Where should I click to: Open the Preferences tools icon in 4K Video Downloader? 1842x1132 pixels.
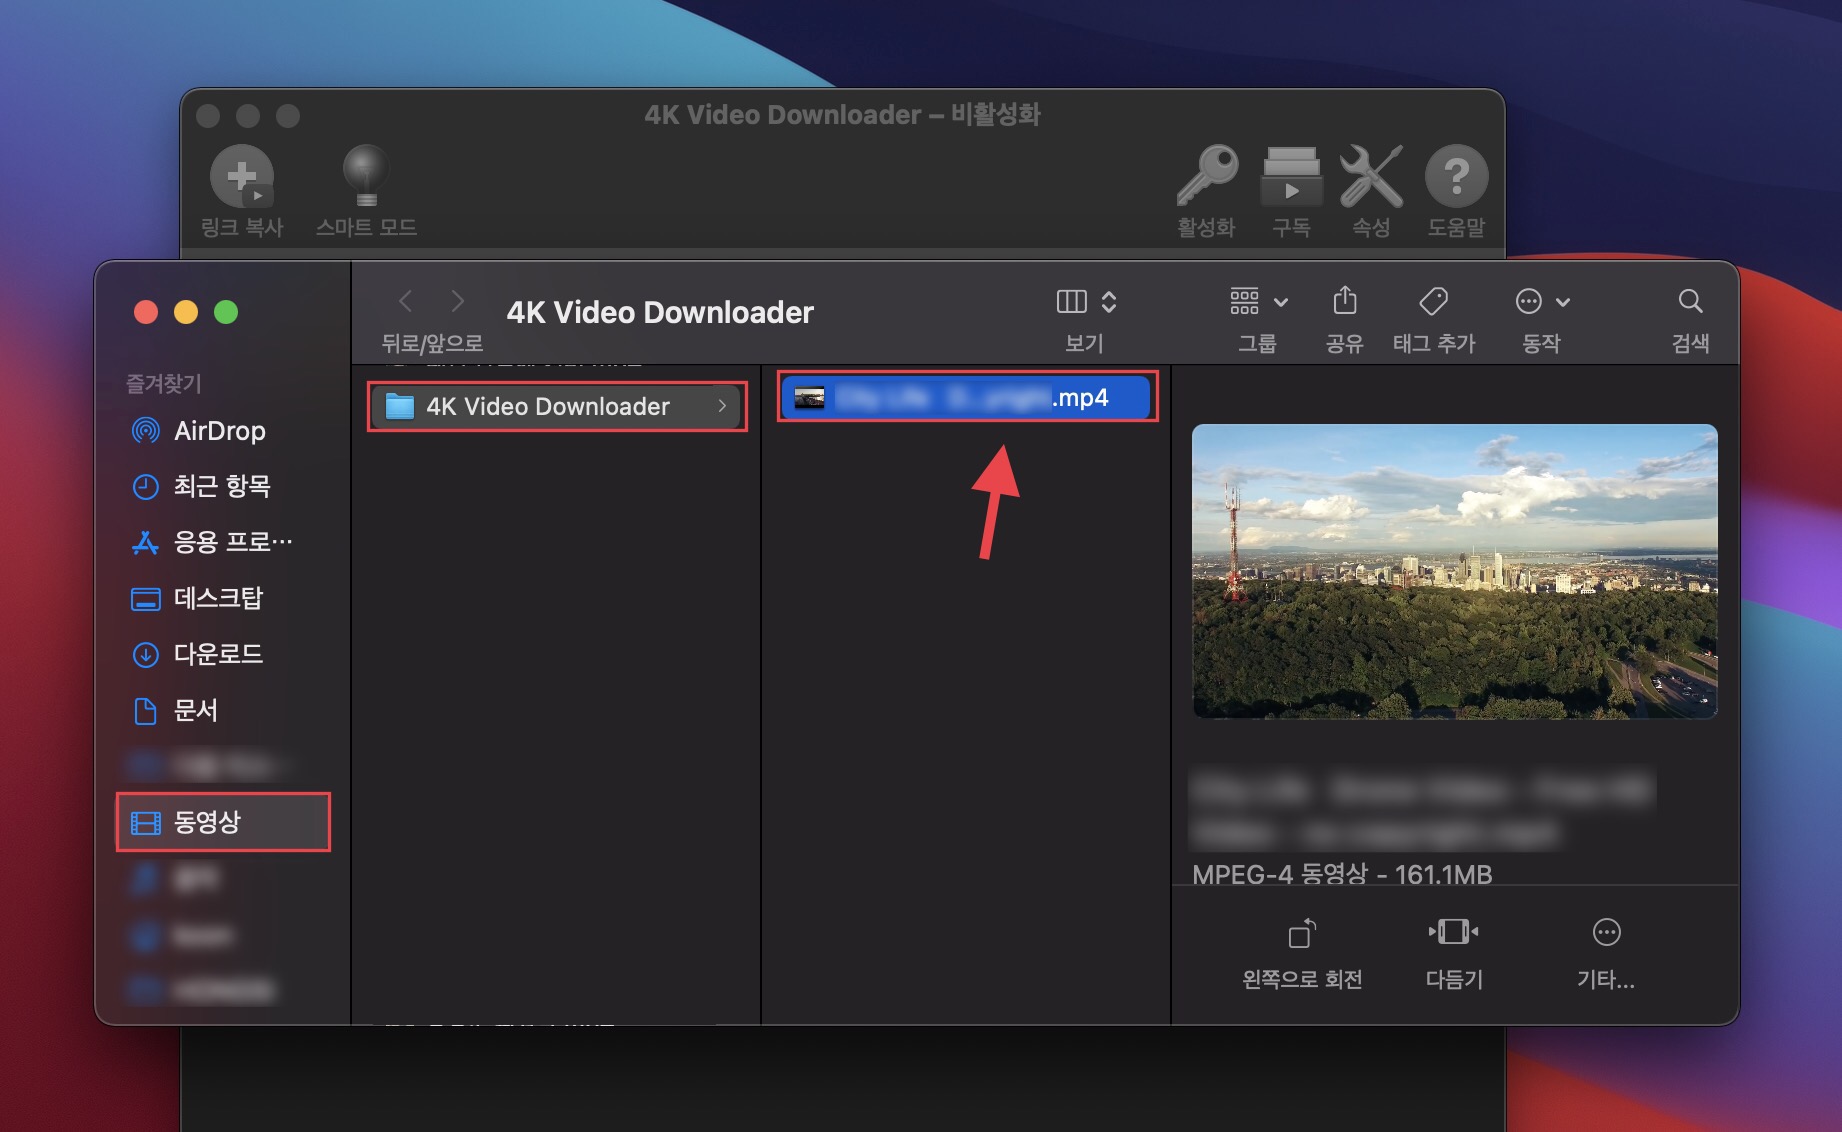(1371, 176)
